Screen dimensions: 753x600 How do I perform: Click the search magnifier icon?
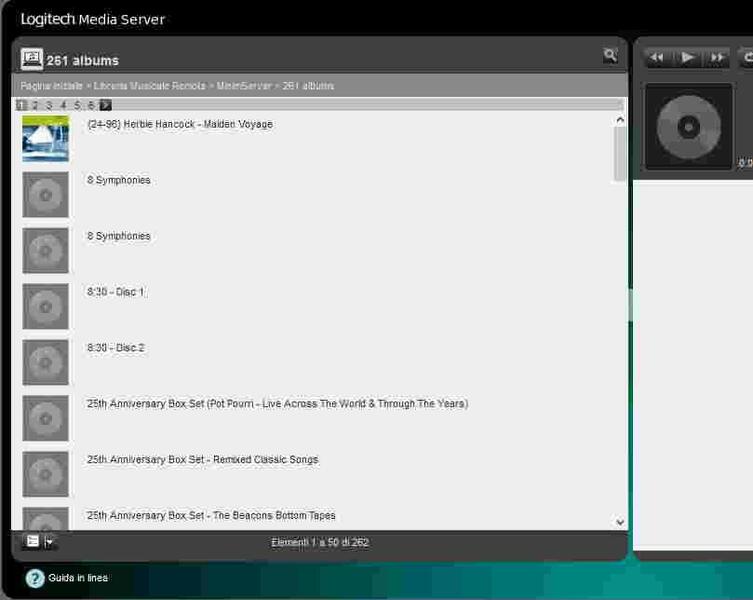[x=610, y=56]
